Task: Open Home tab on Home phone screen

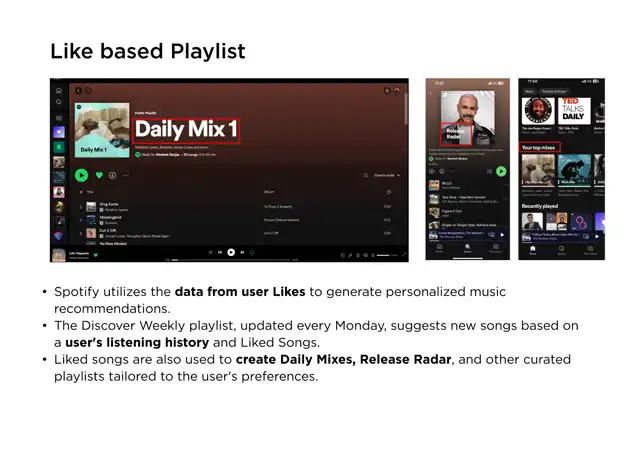Action: click(532, 250)
